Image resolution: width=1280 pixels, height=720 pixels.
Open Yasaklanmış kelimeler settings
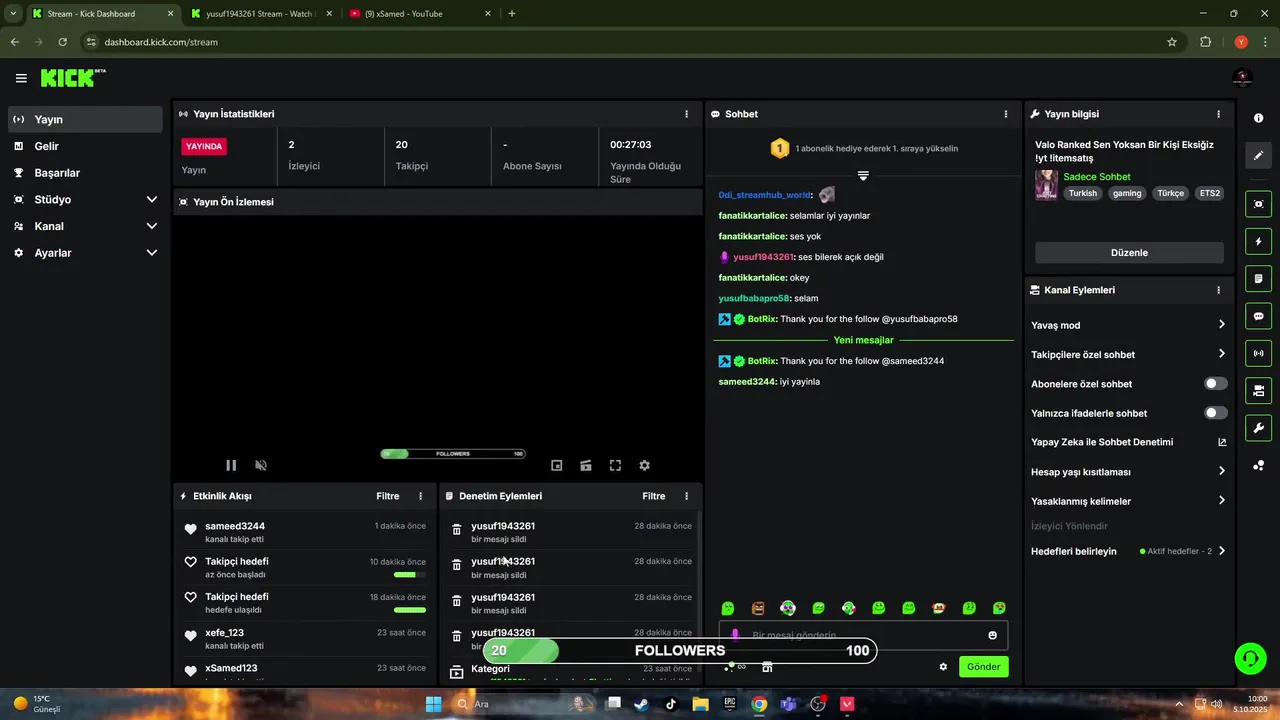click(1128, 501)
